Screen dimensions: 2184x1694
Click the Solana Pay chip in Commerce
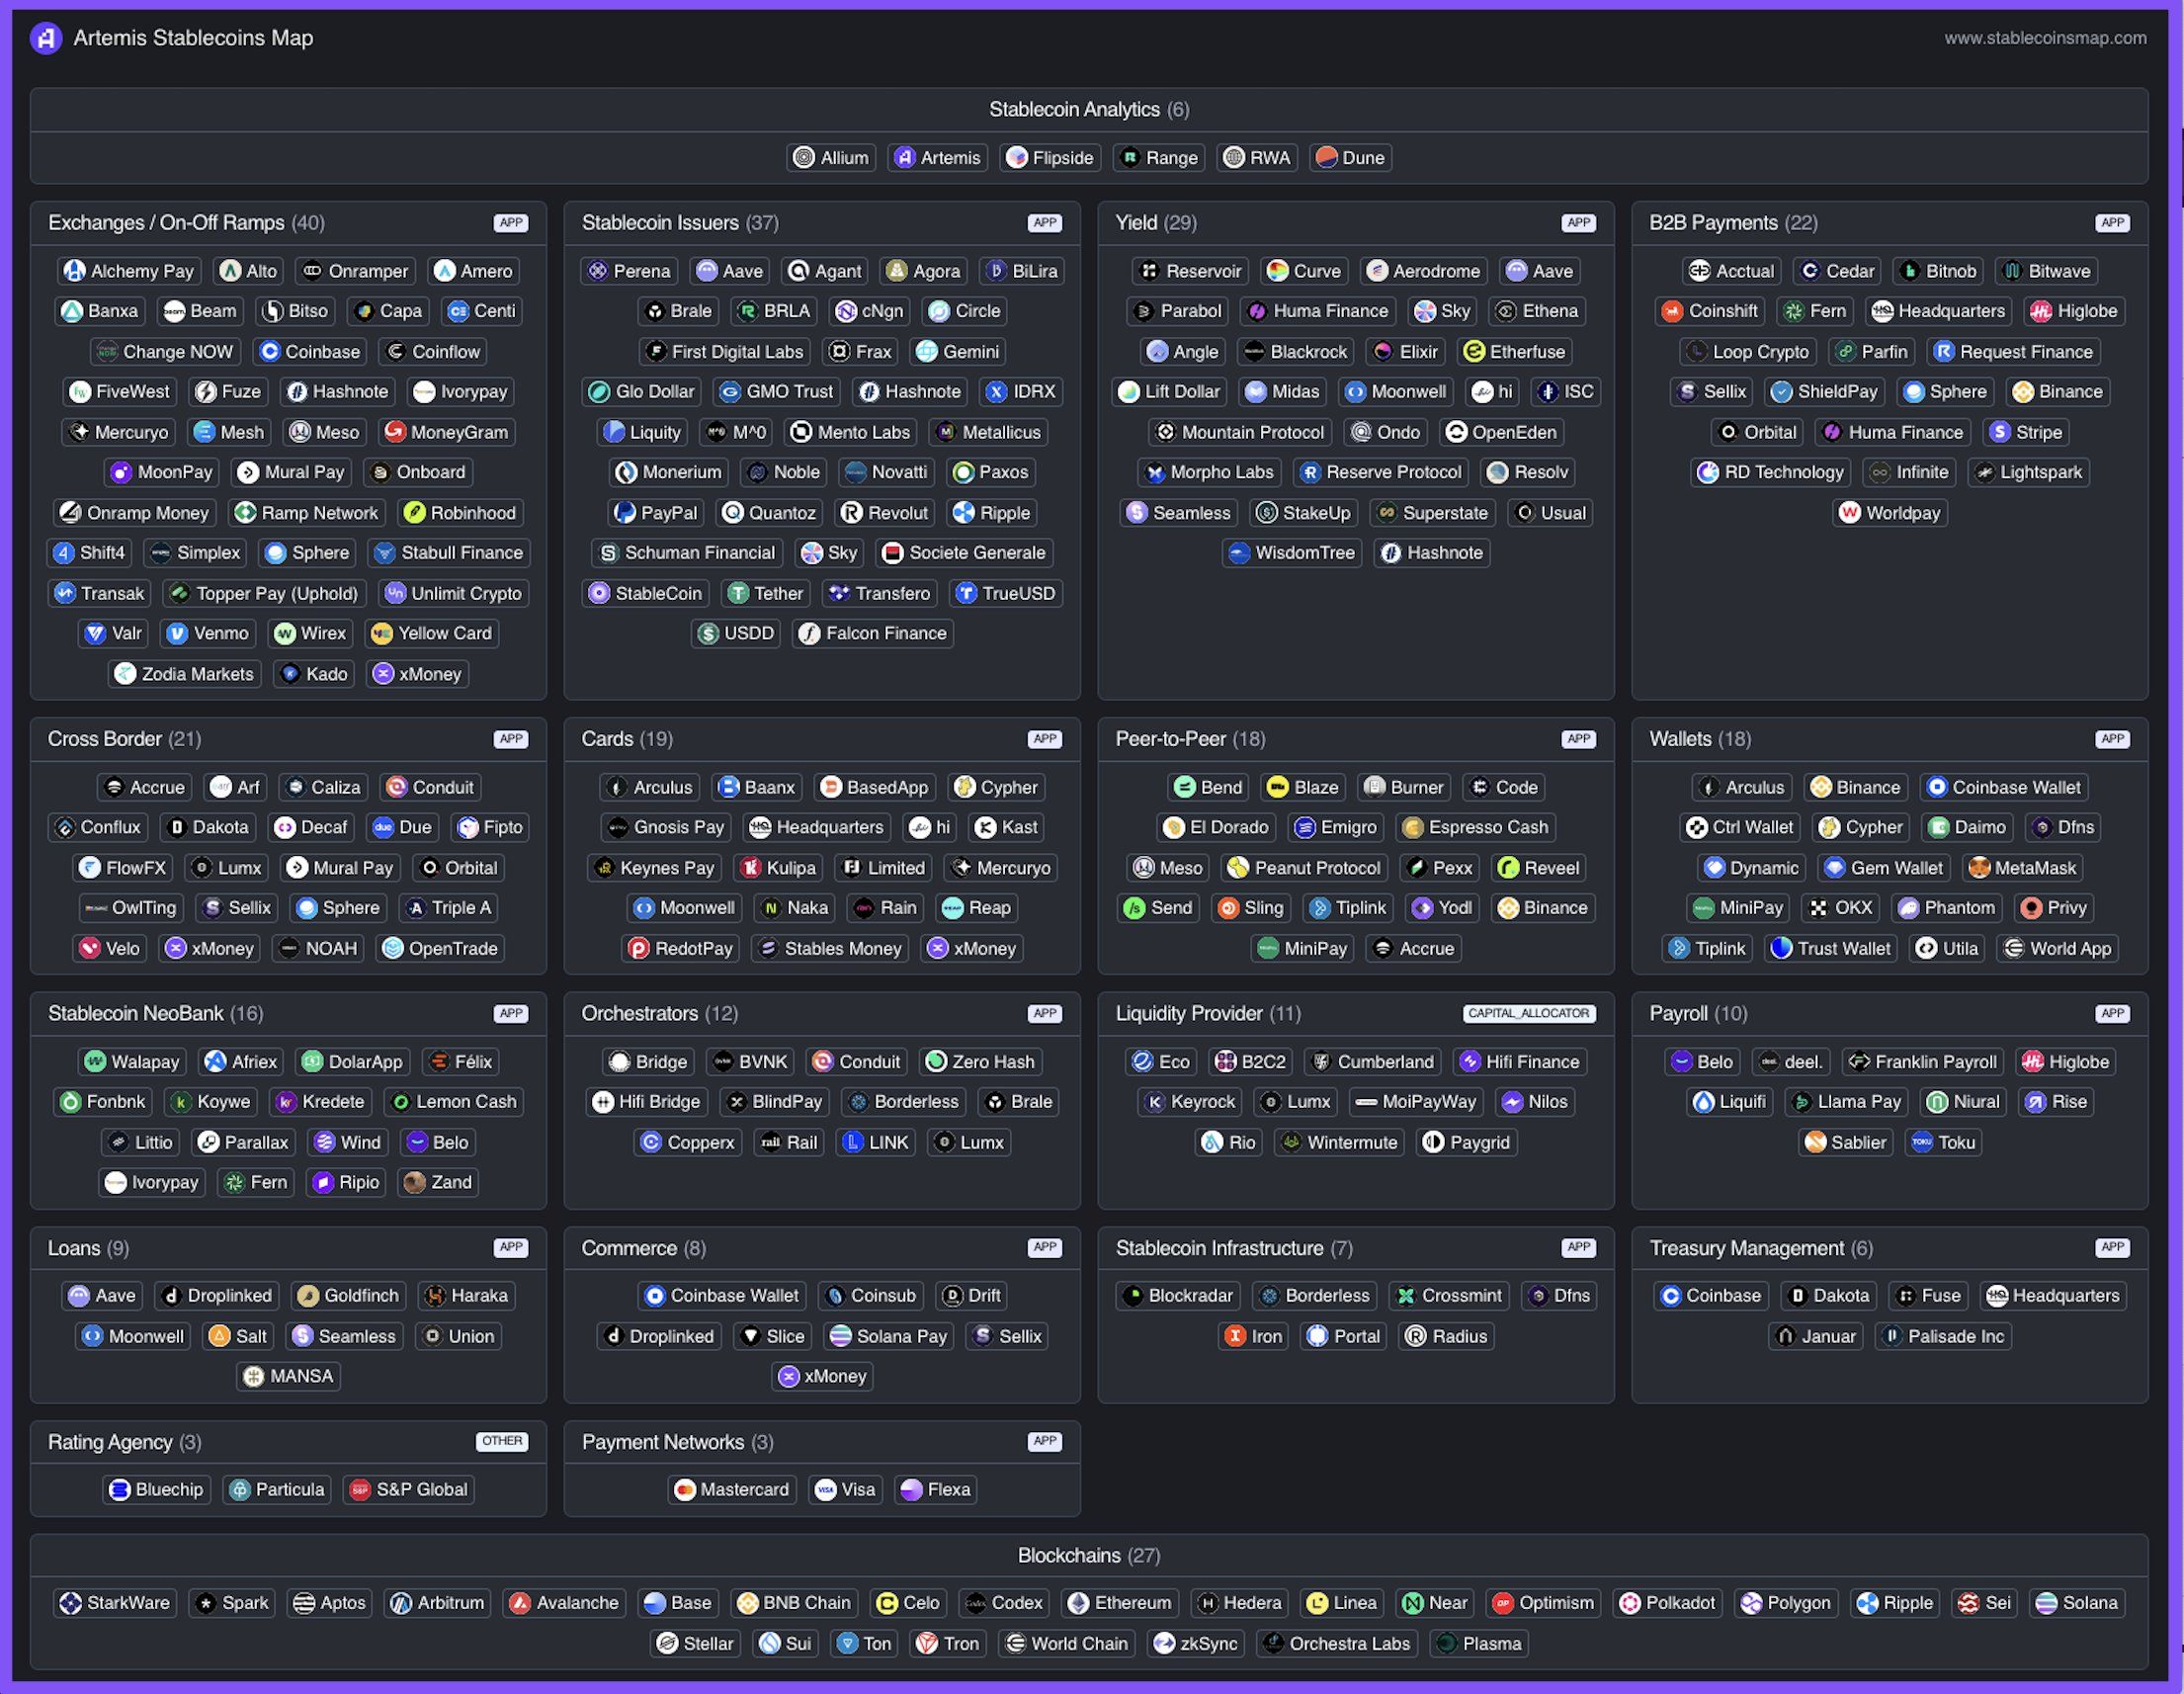889,1336
